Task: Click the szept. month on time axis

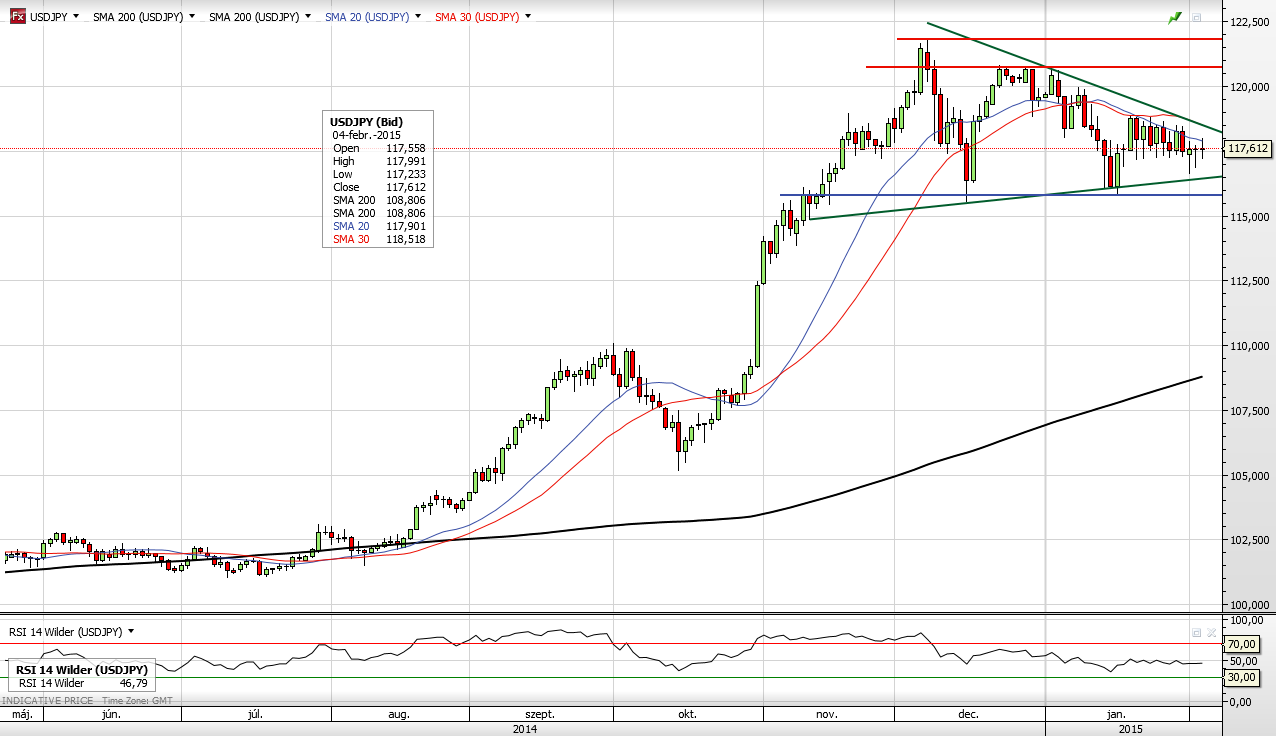Action: (540, 714)
